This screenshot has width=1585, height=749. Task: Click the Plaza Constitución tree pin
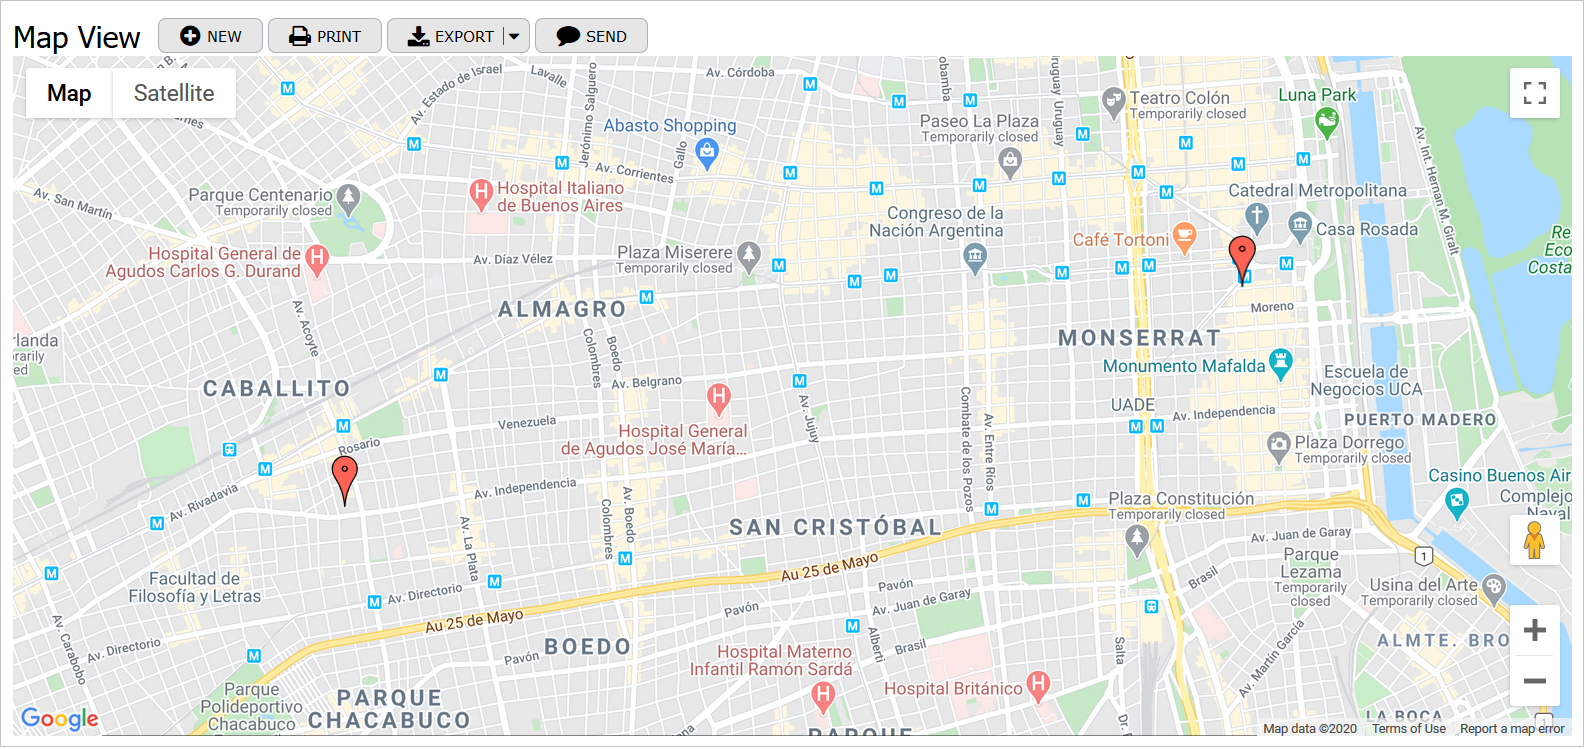(1137, 540)
